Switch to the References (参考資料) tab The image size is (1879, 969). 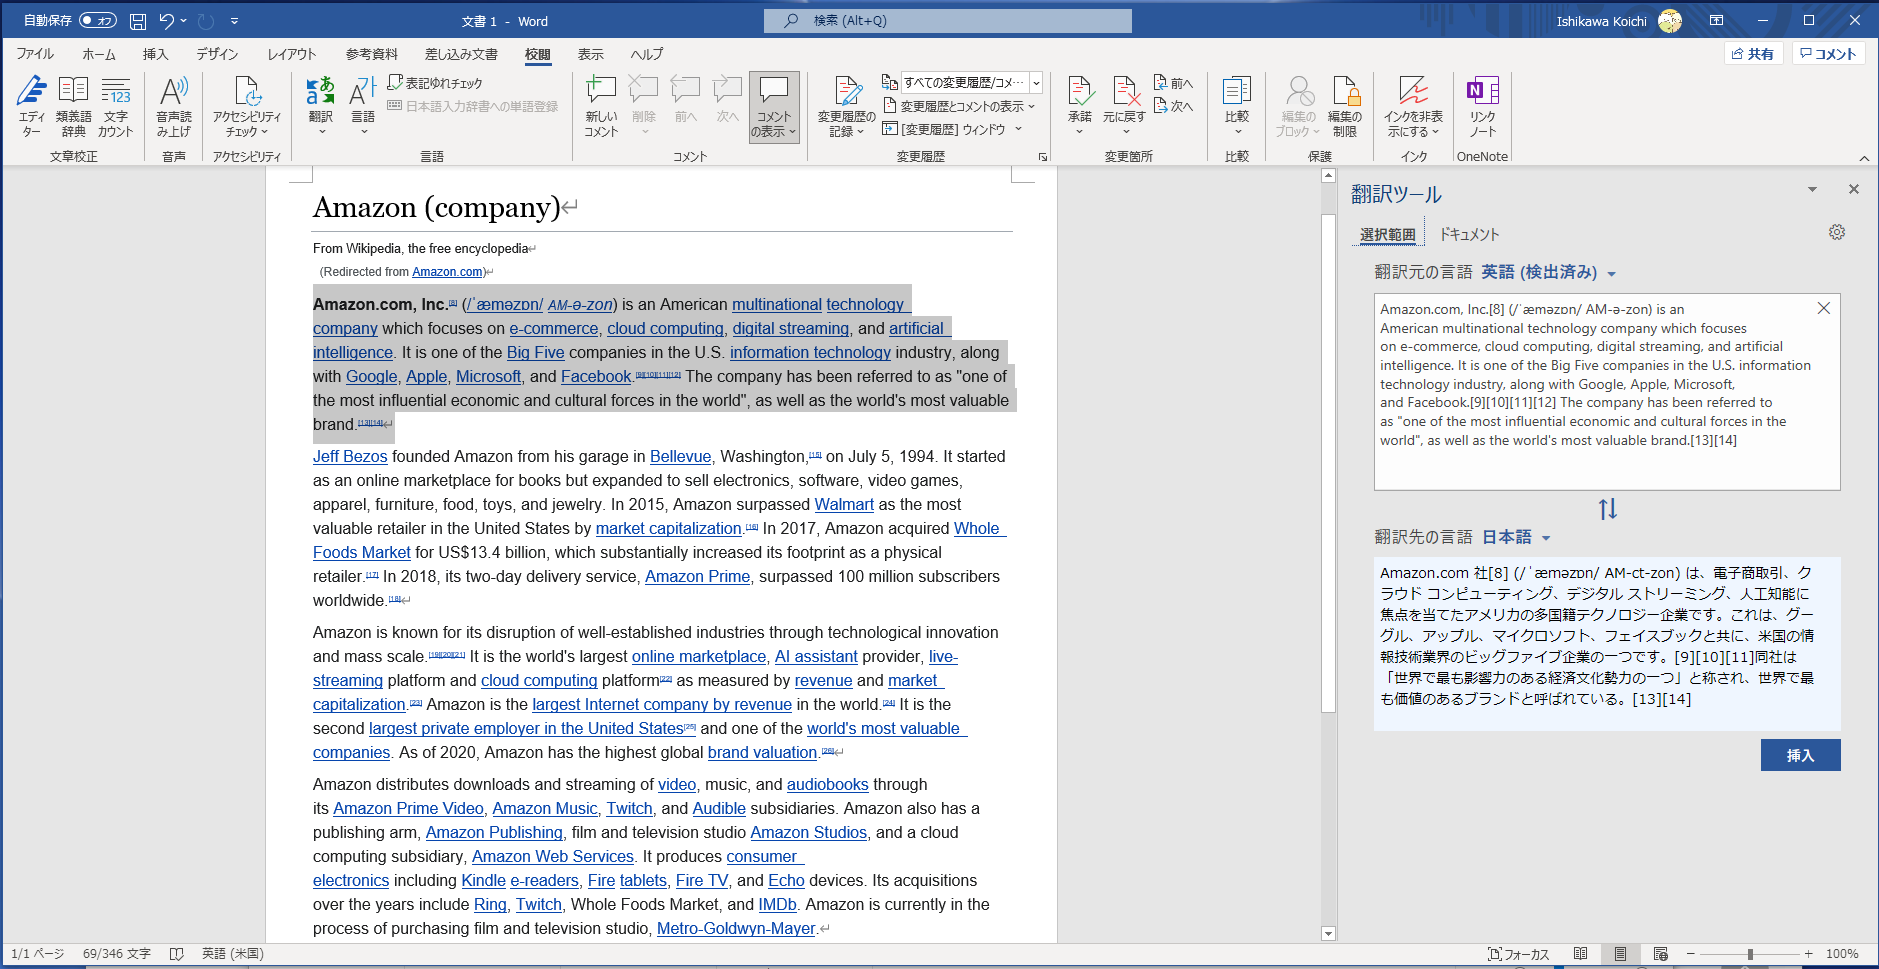coord(372,54)
